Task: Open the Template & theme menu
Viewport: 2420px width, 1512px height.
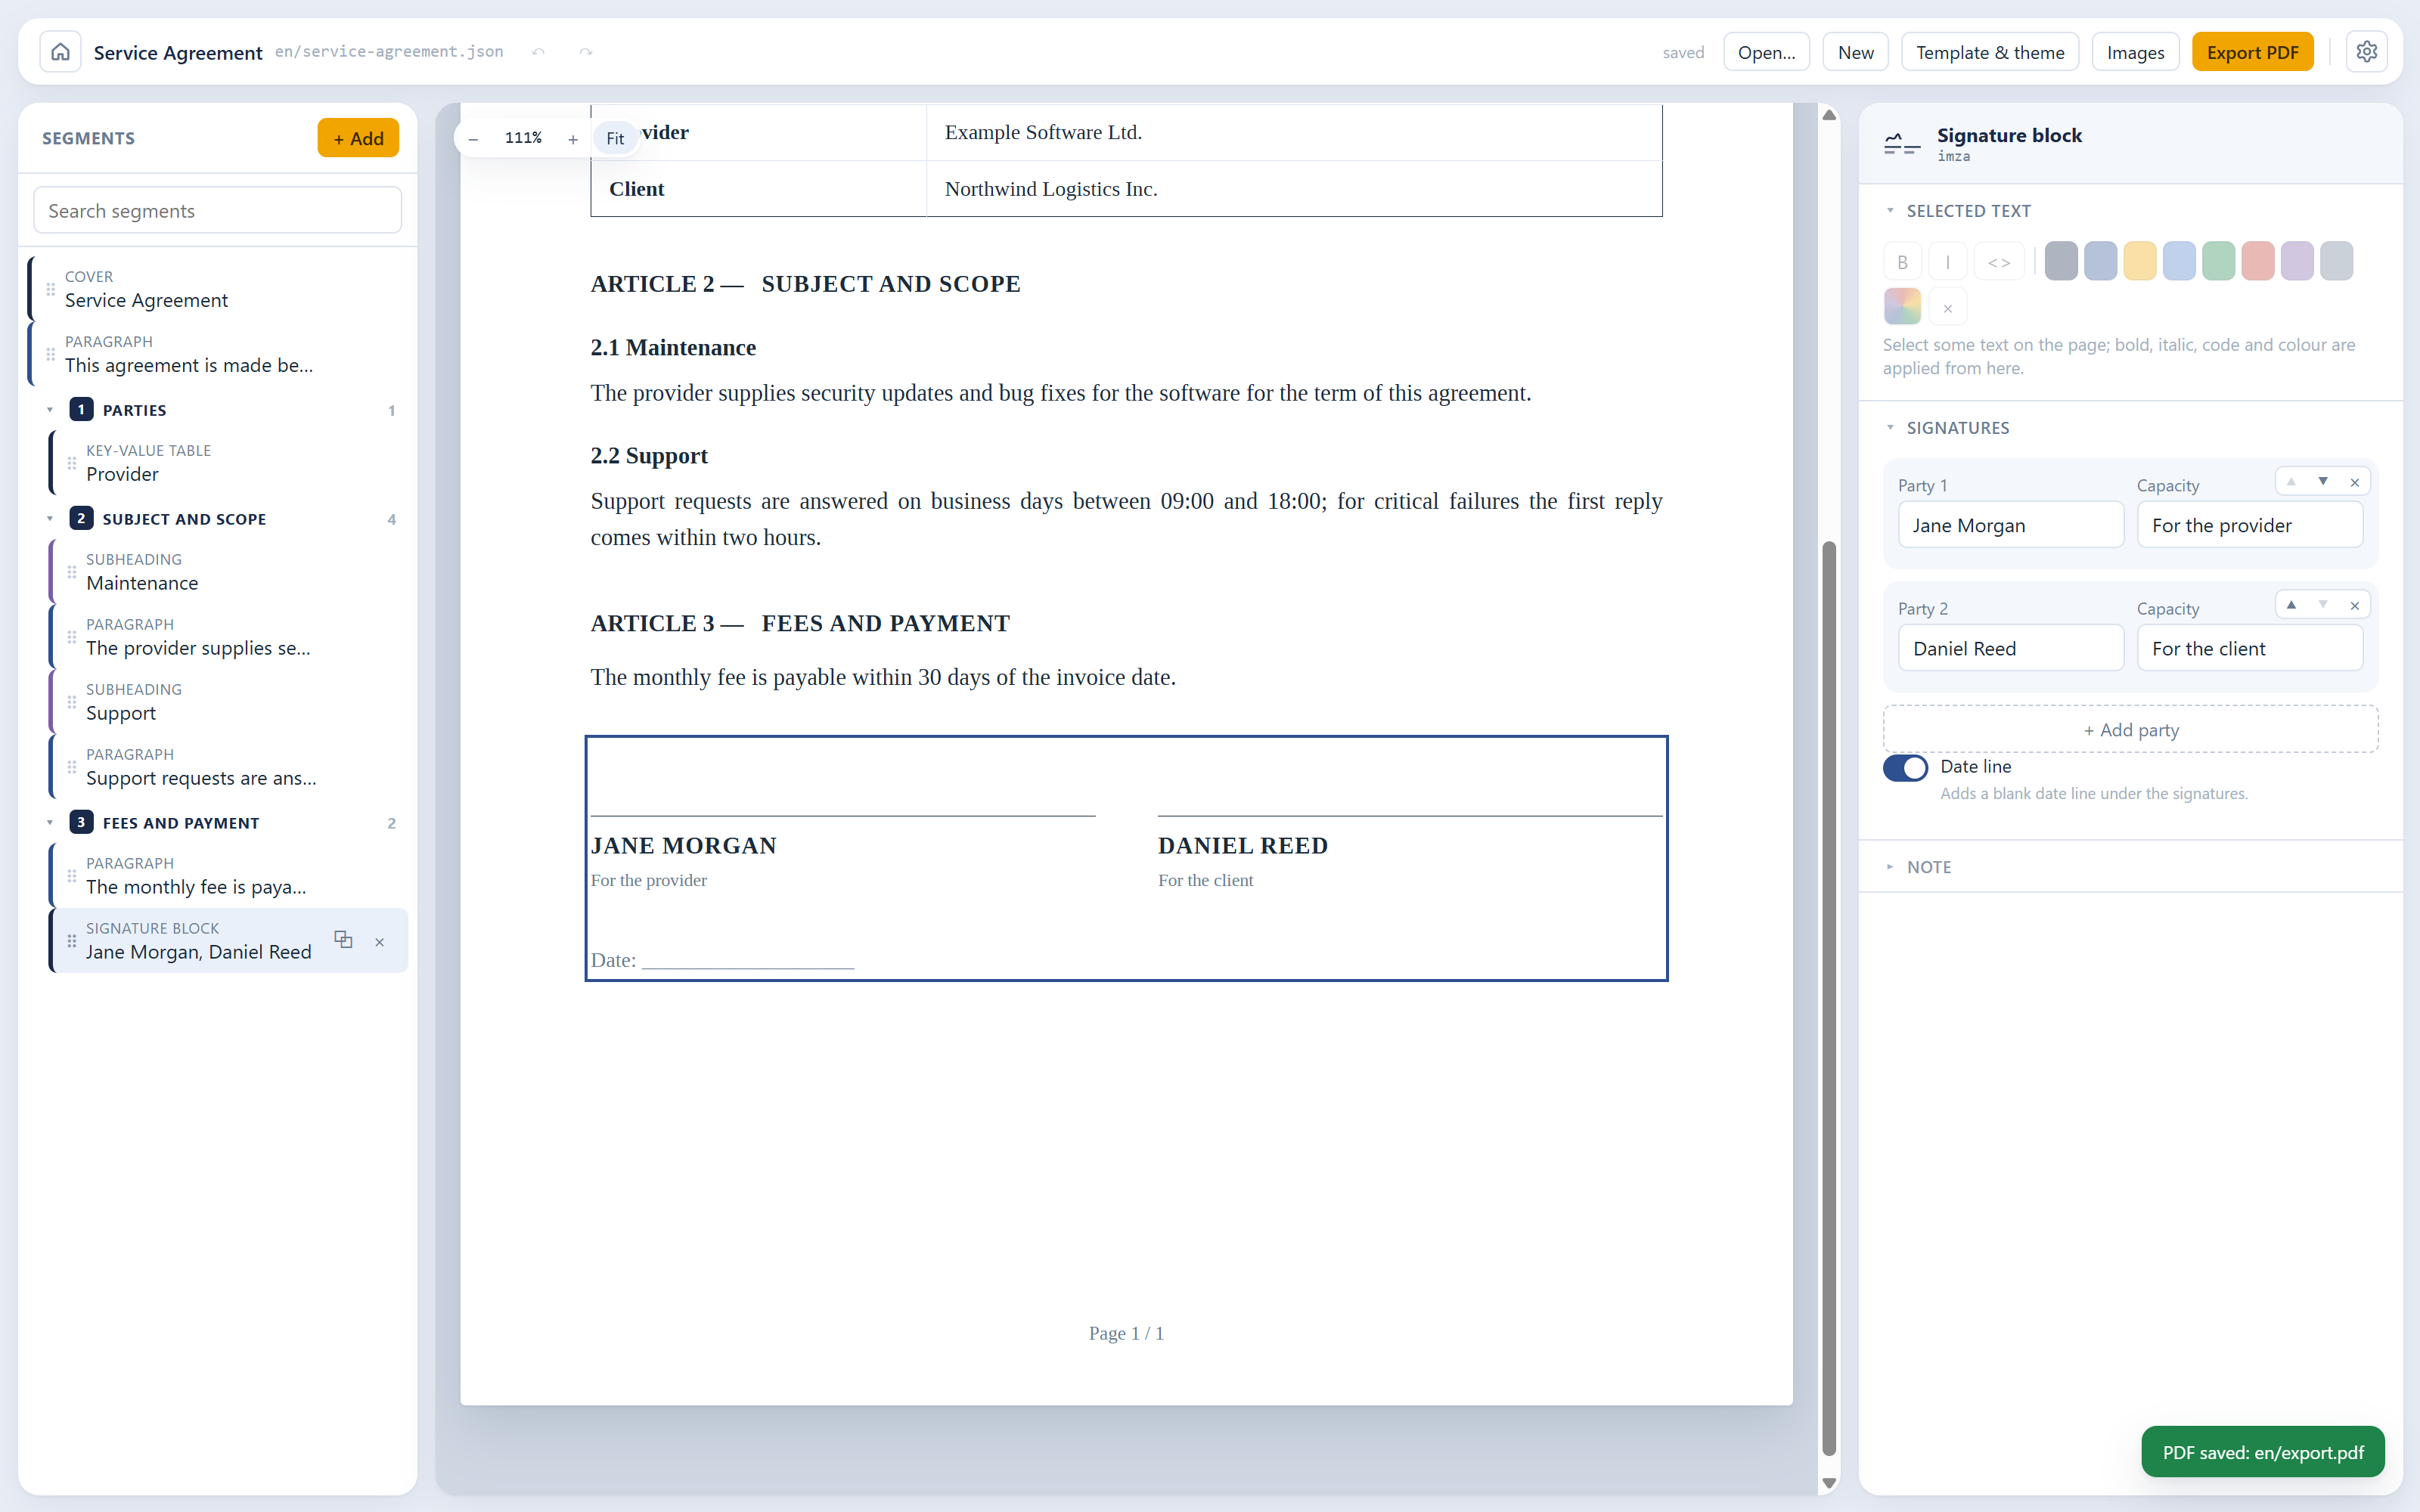Action: pyautogui.click(x=1989, y=52)
